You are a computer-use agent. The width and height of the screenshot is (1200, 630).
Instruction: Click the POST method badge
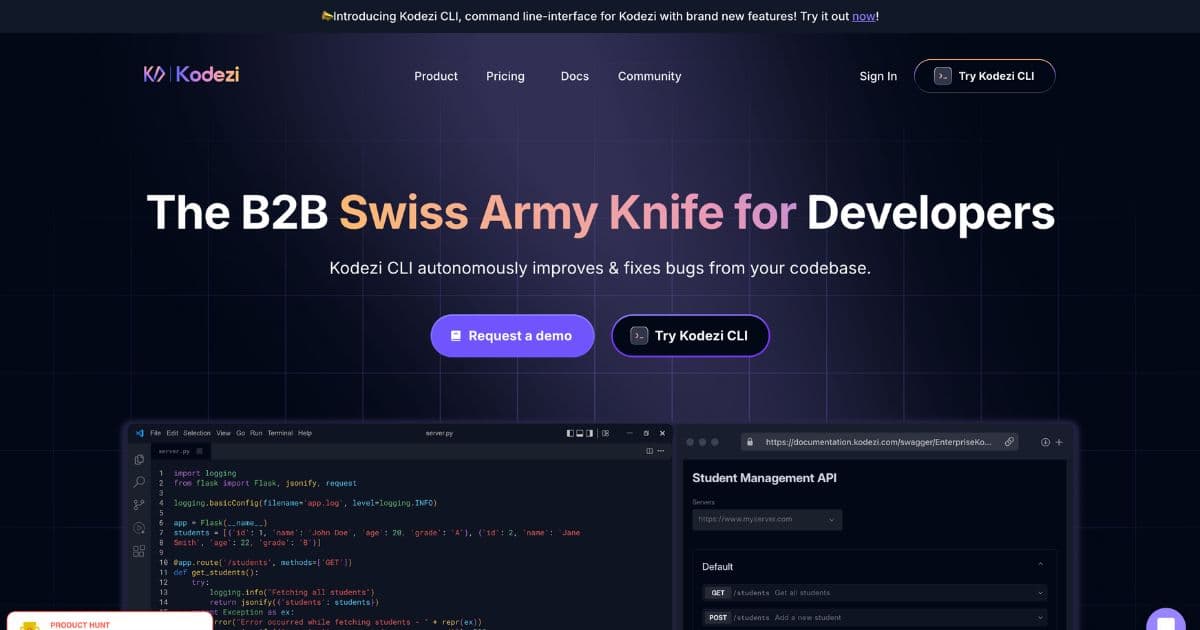coord(718,618)
